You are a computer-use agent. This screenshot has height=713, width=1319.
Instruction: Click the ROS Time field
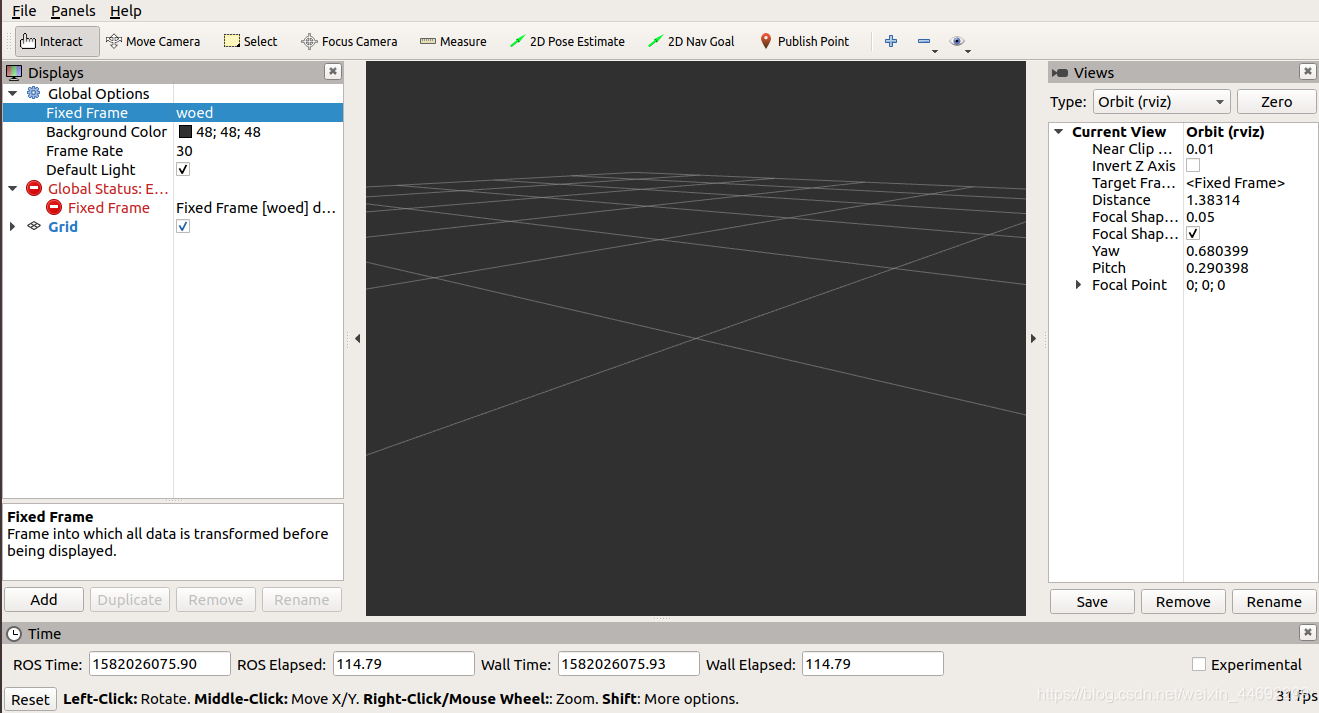coord(160,664)
